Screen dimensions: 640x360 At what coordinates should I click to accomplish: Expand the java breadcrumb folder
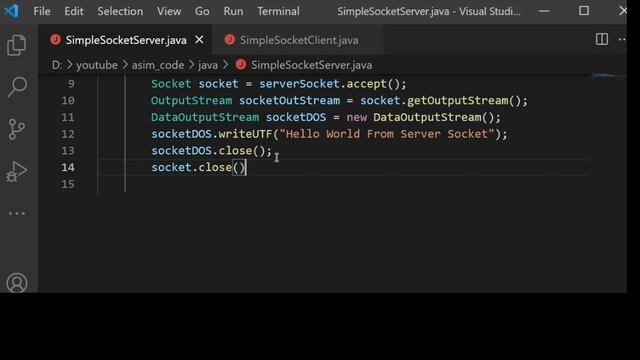coord(208,65)
